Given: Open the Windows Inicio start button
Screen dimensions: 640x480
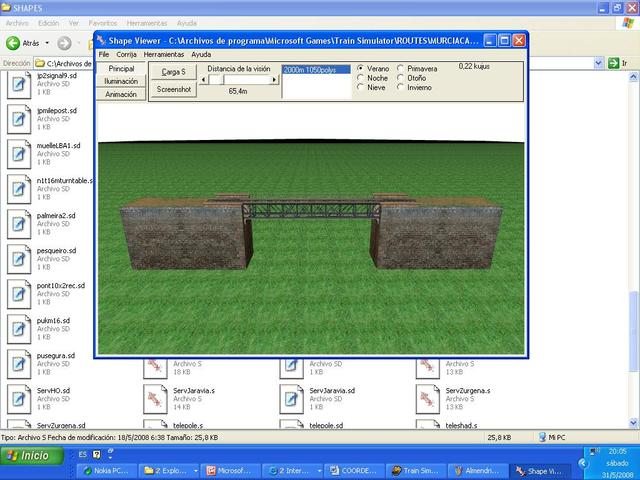Looking at the screenshot, I should [x=28, y=455].
